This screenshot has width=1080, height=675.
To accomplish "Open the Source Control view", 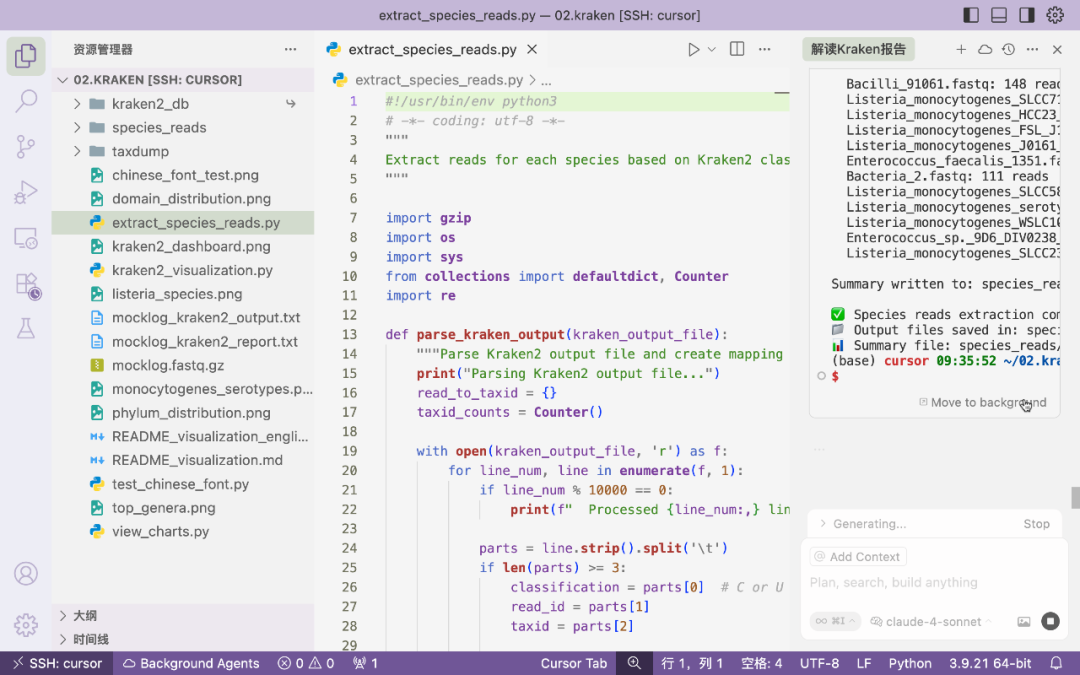I will point(25,147).
